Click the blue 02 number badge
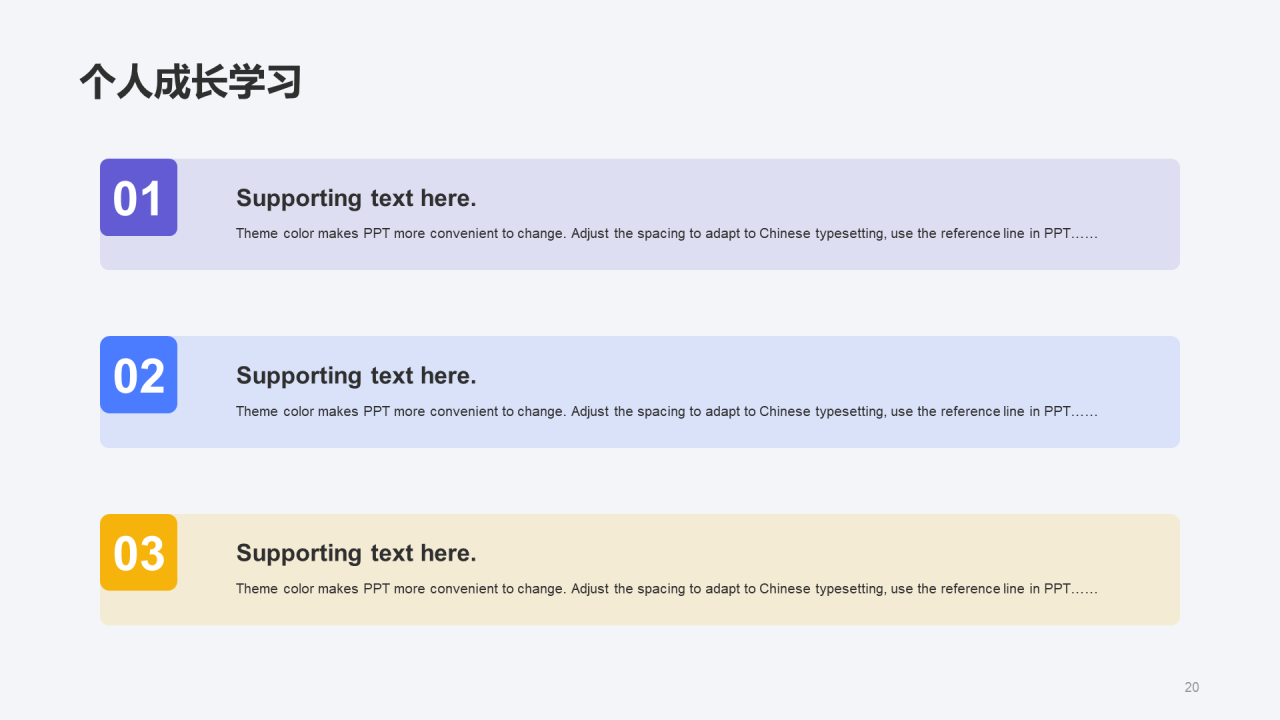Viewport: 1280px width, 720px height. [139, 375]
